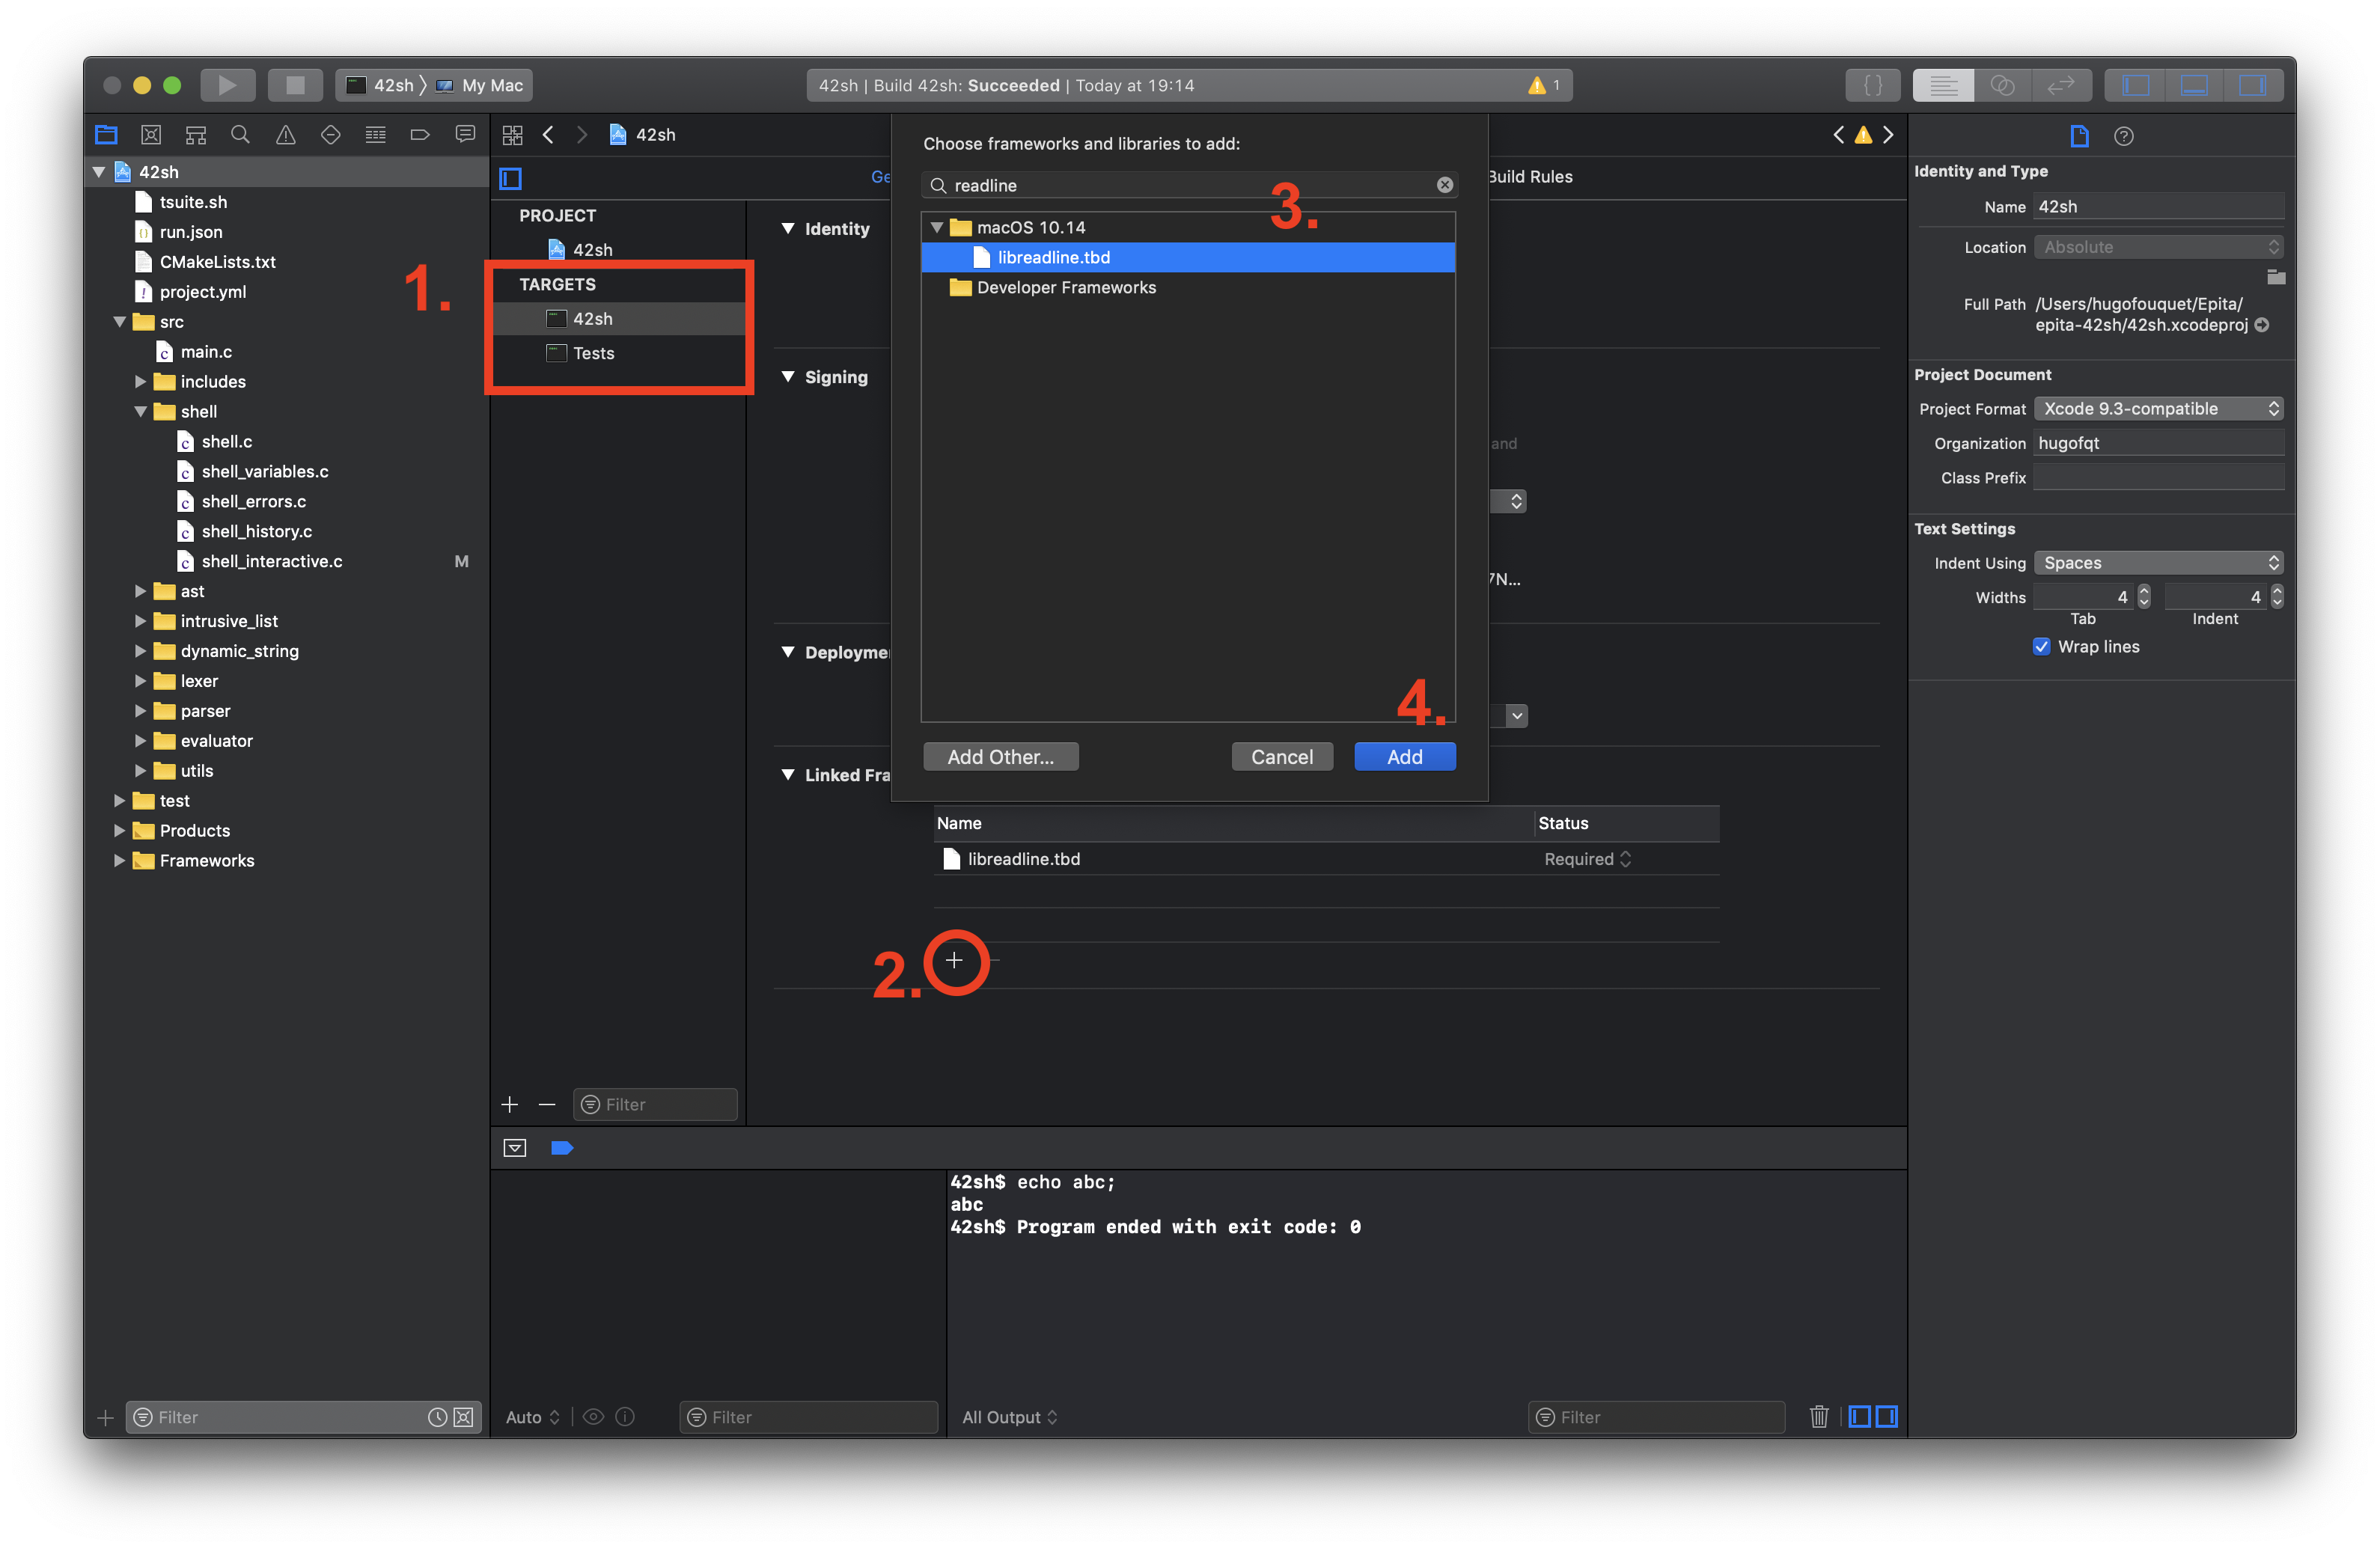The width and height of the screenshot is (2380, 1549).
Task: Open the breakpoint navigator
Action: click(x=420, y=134)
